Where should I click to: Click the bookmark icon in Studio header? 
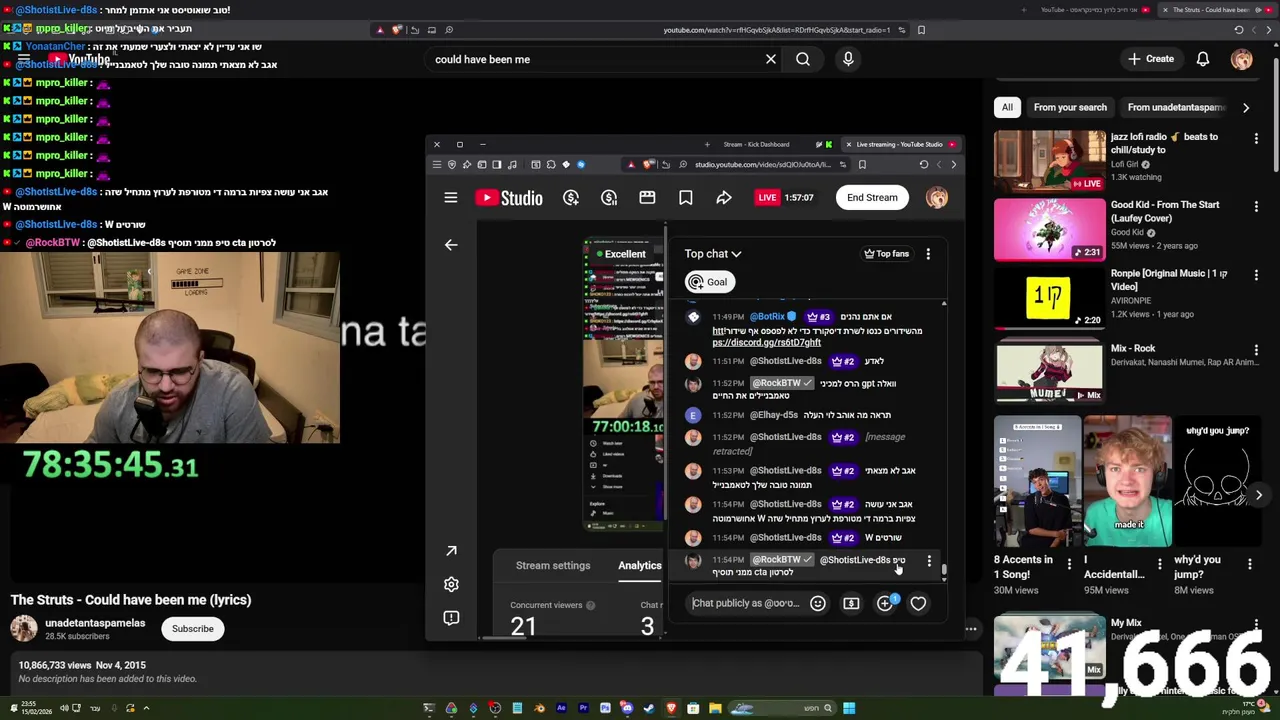686,198
